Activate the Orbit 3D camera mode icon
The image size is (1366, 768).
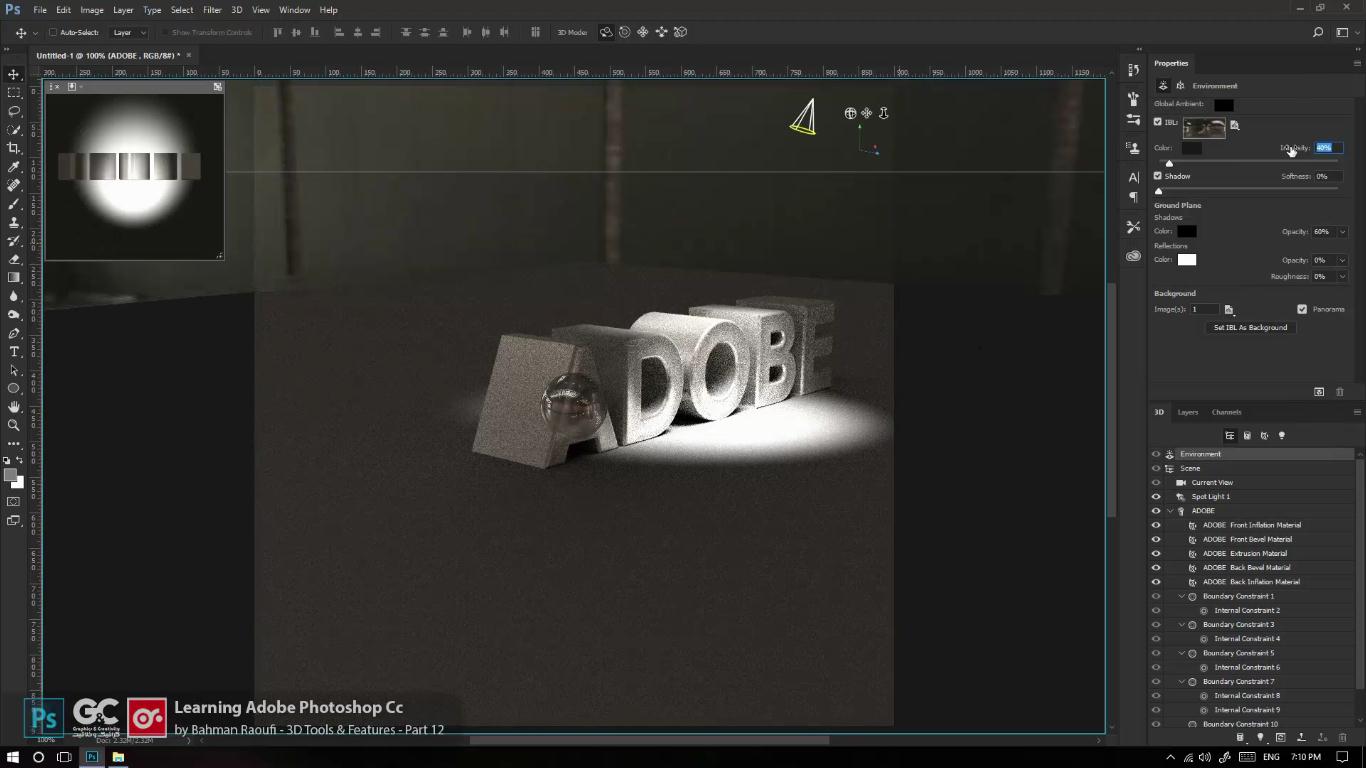point(606,32)
